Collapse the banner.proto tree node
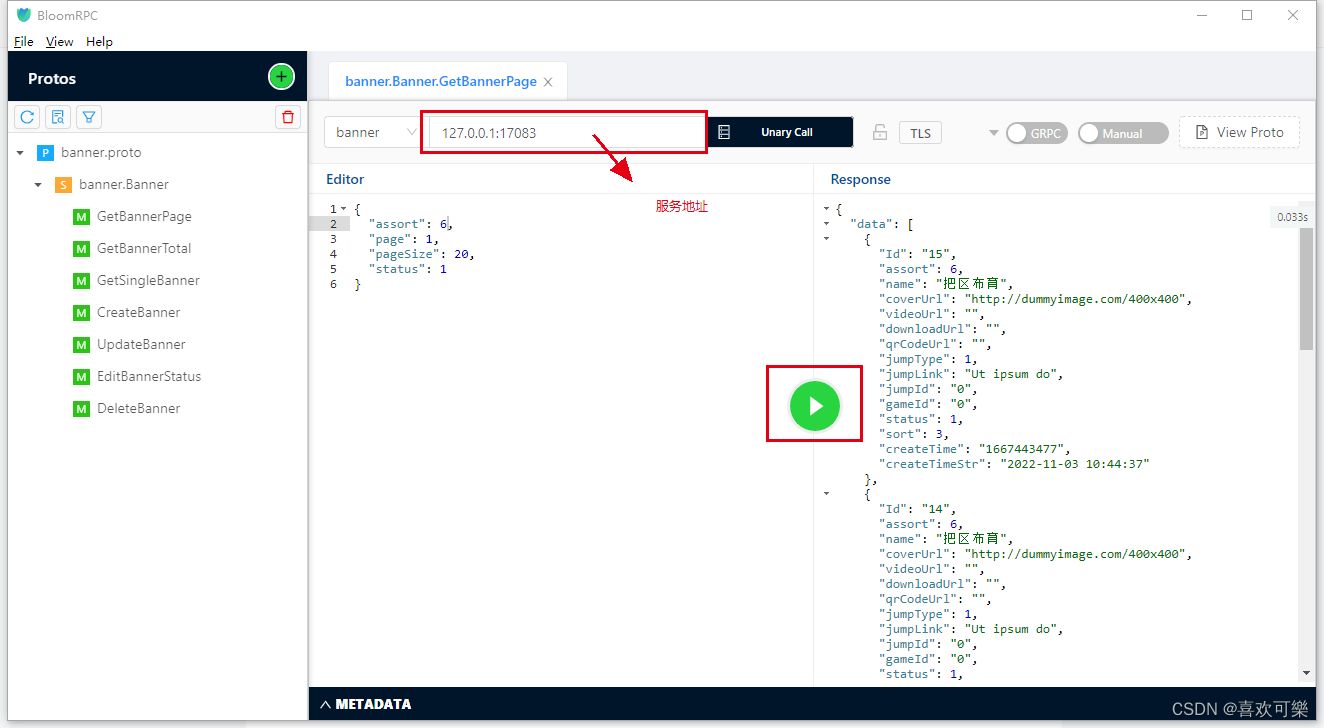 (20, 153)
